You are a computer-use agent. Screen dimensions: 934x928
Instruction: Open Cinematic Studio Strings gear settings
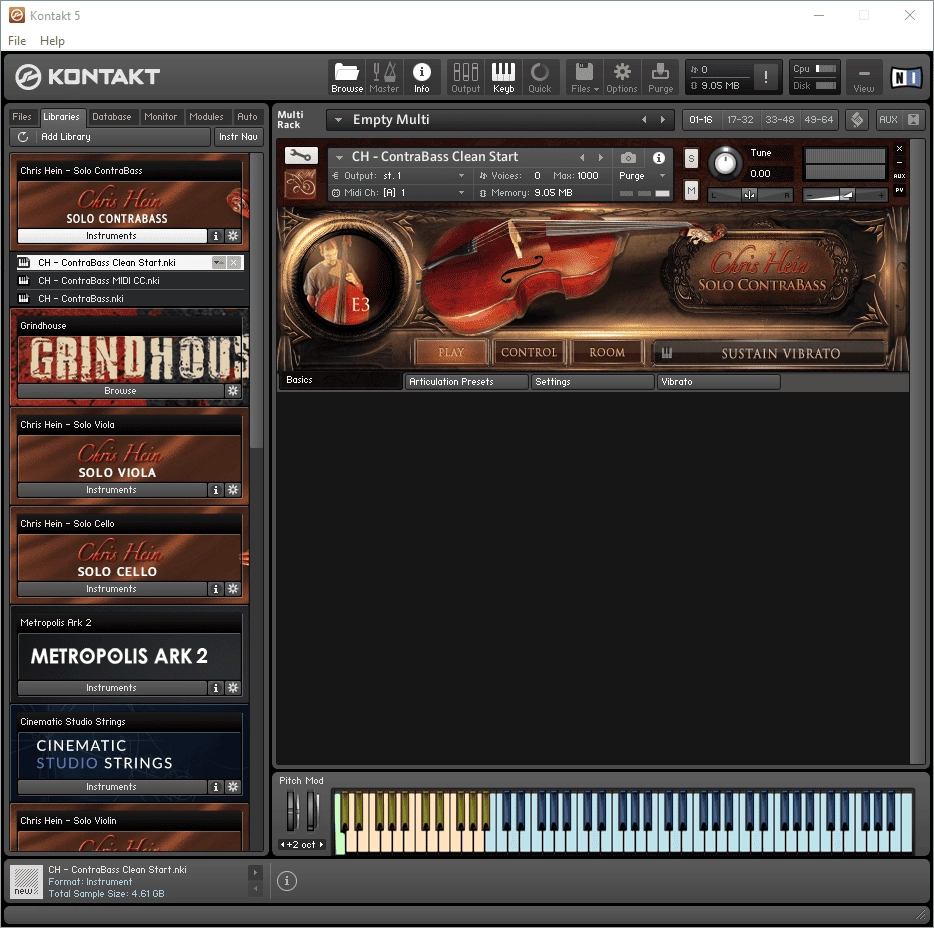click(233, 786)
